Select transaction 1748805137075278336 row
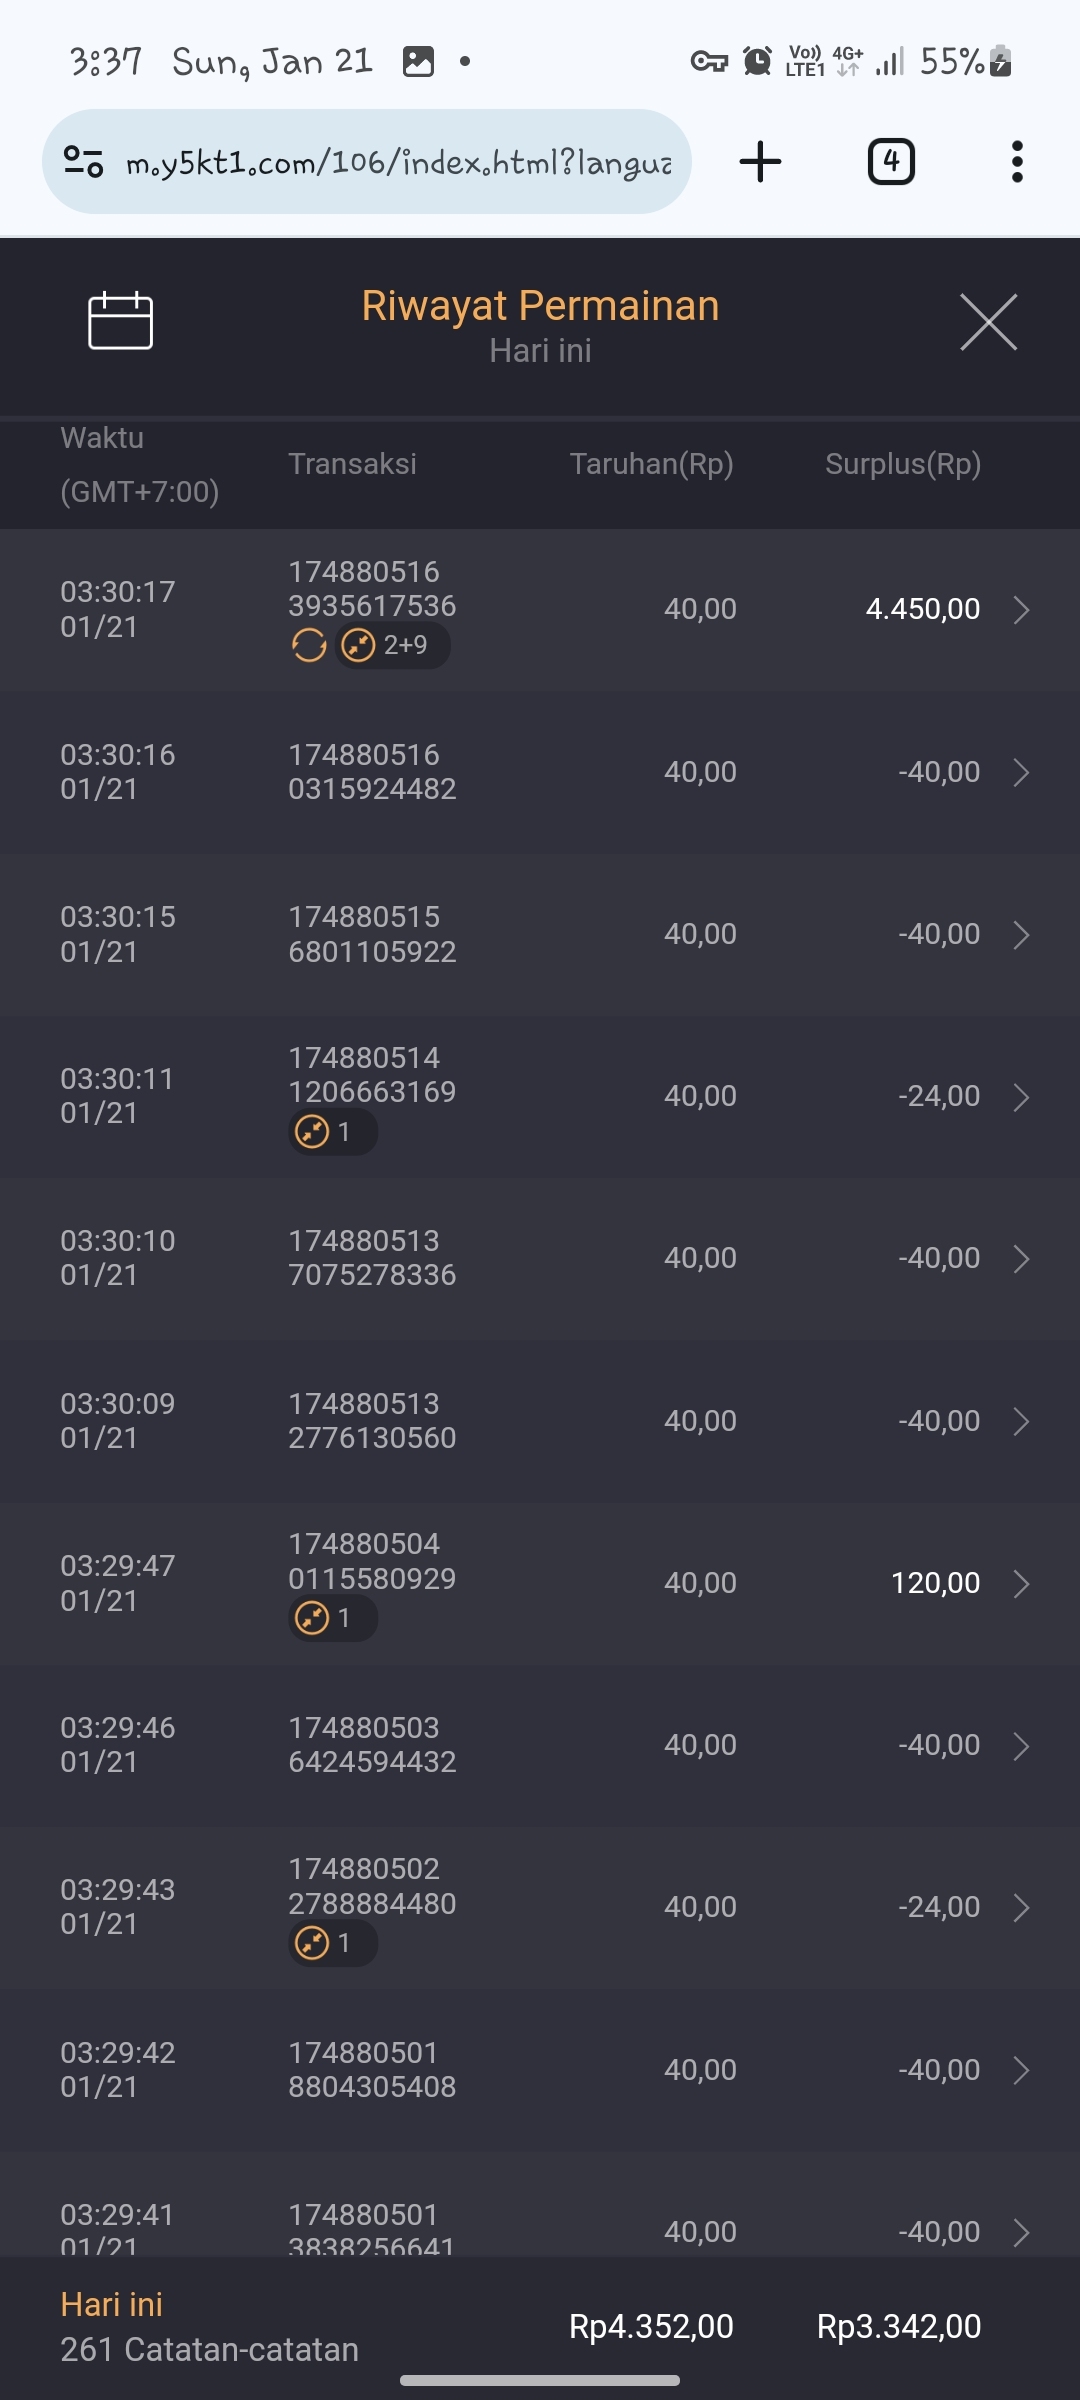 point(540,1258)
